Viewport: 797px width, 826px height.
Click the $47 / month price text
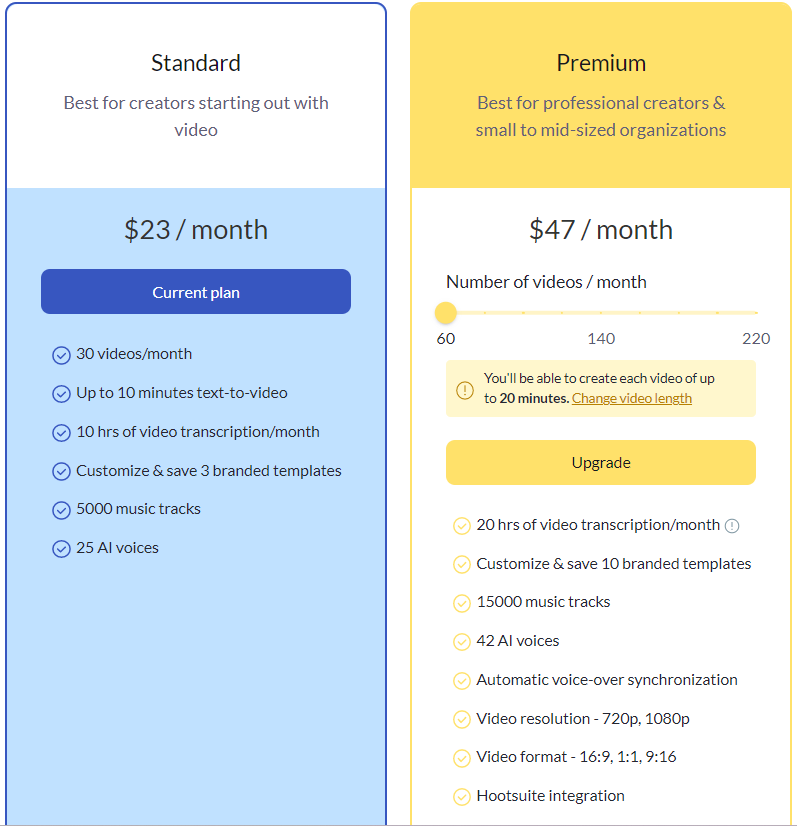click(601, 230)
